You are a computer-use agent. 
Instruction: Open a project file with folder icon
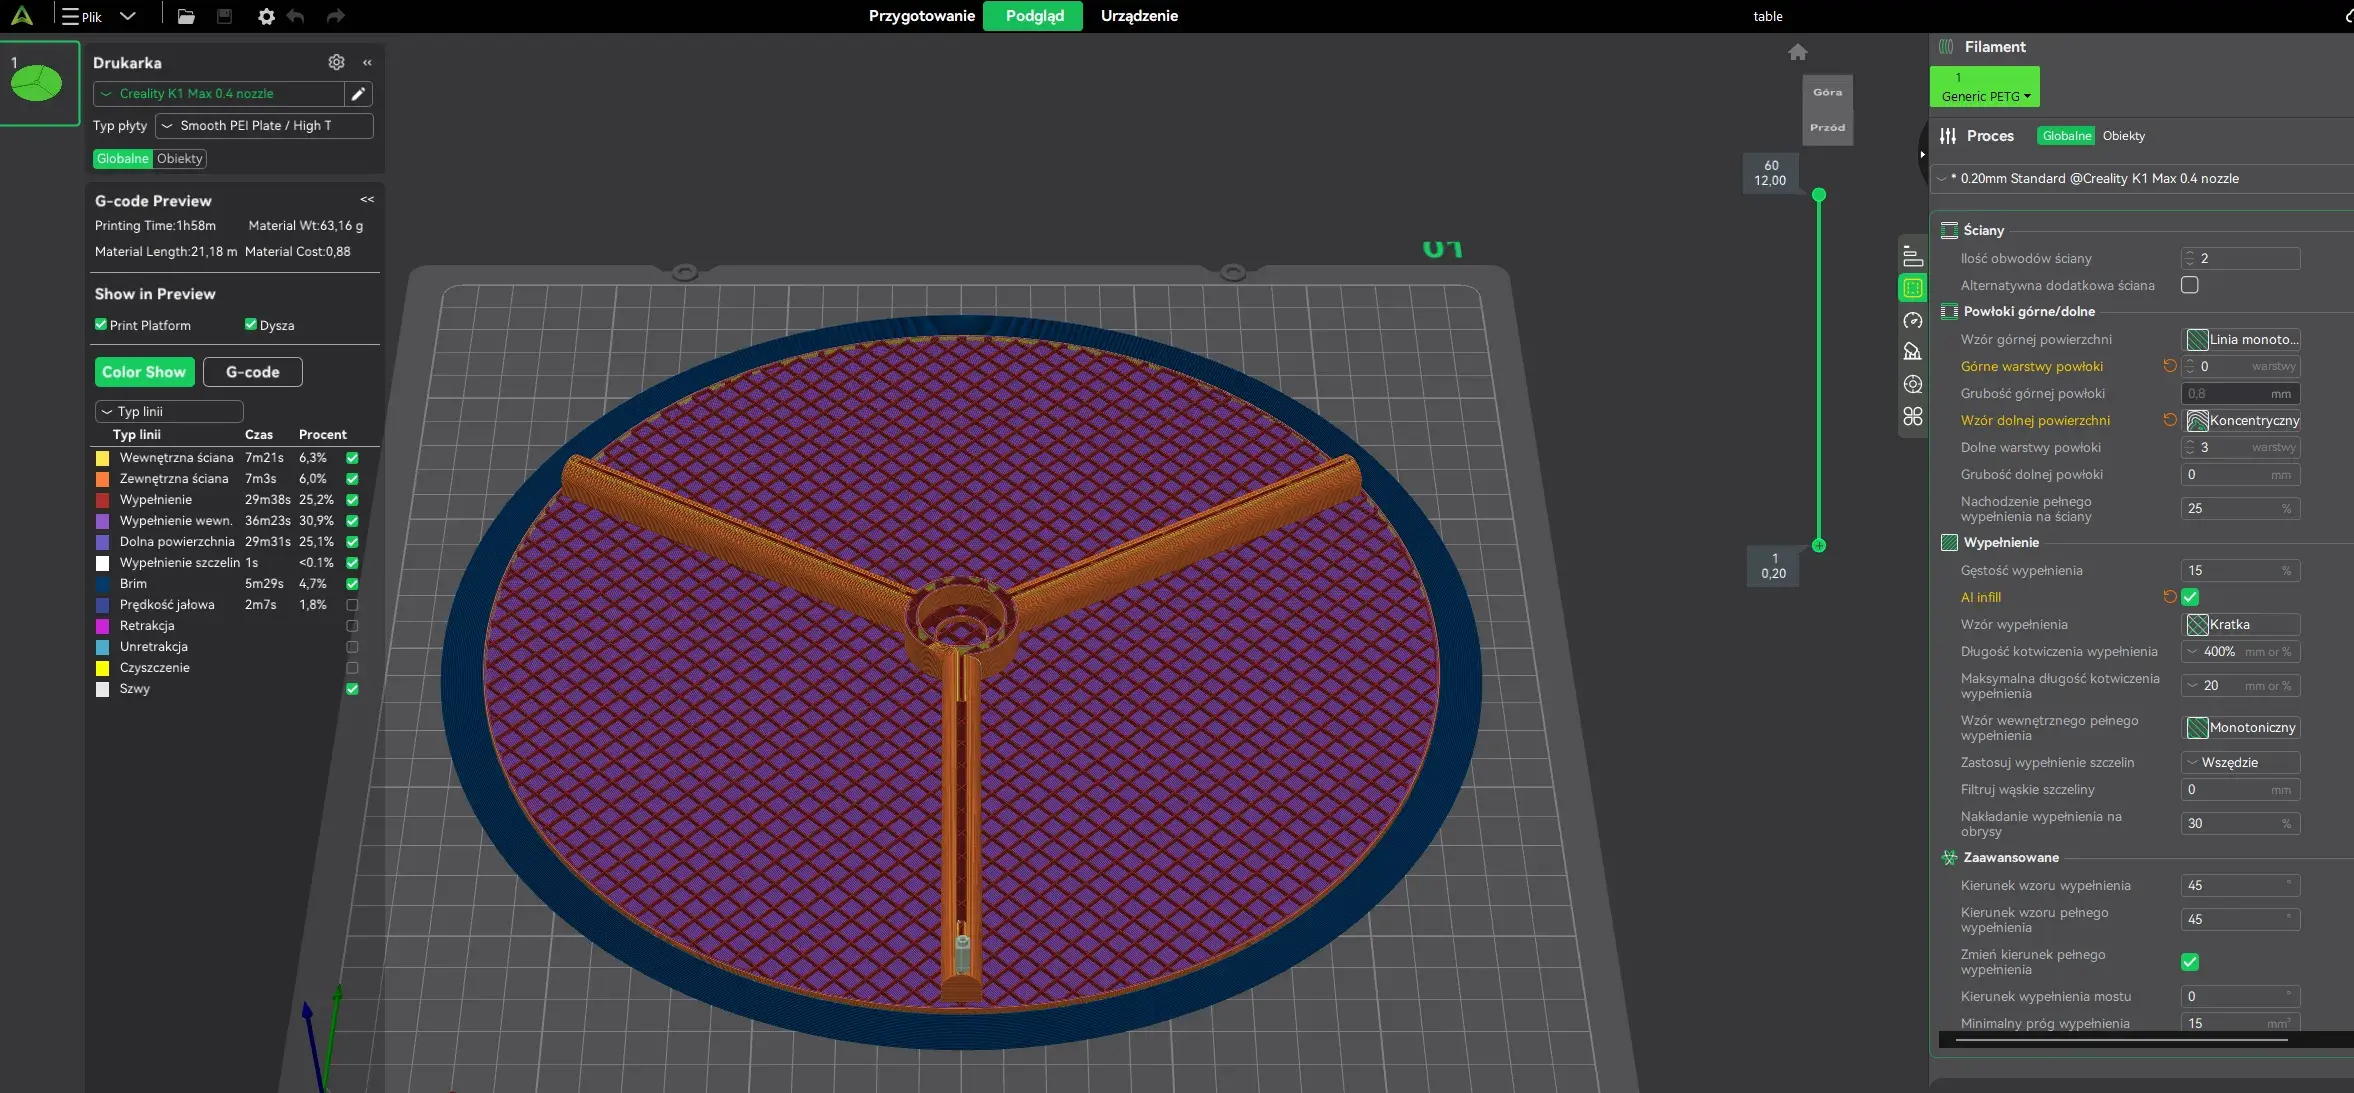186,16
